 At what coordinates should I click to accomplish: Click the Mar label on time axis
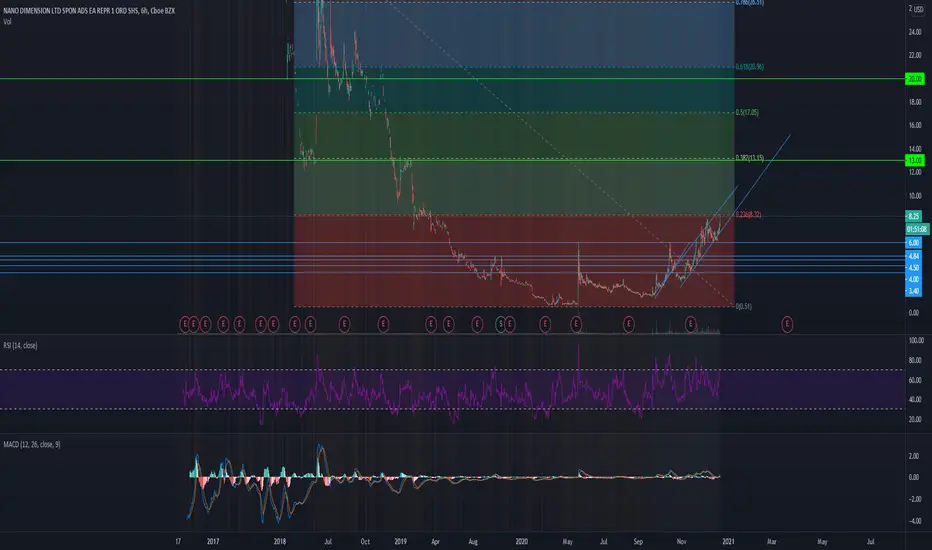pos(772,542)
